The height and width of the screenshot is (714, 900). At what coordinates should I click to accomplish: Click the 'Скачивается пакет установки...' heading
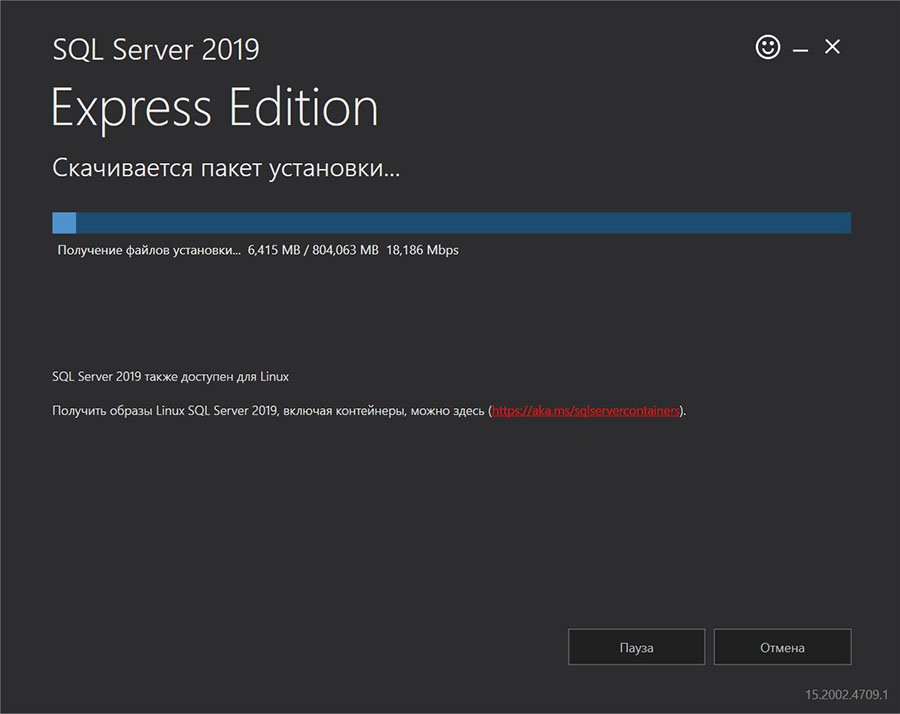pyautogui.click(x=226, y=168)
